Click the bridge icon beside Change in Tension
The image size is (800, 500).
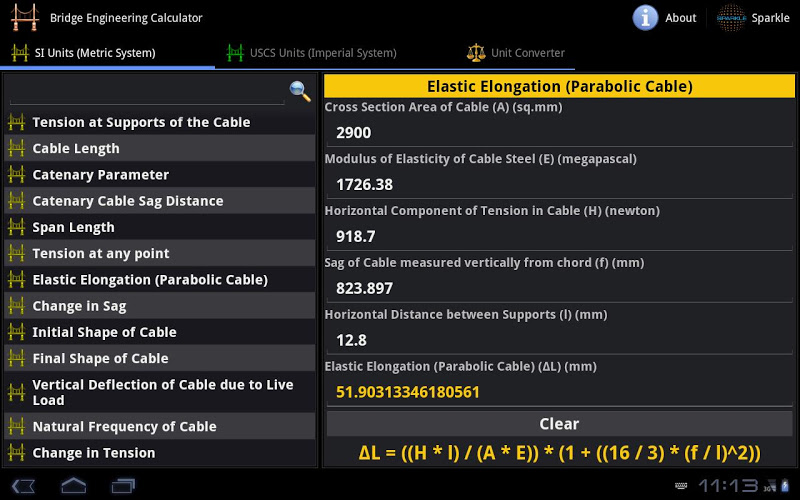16,453
